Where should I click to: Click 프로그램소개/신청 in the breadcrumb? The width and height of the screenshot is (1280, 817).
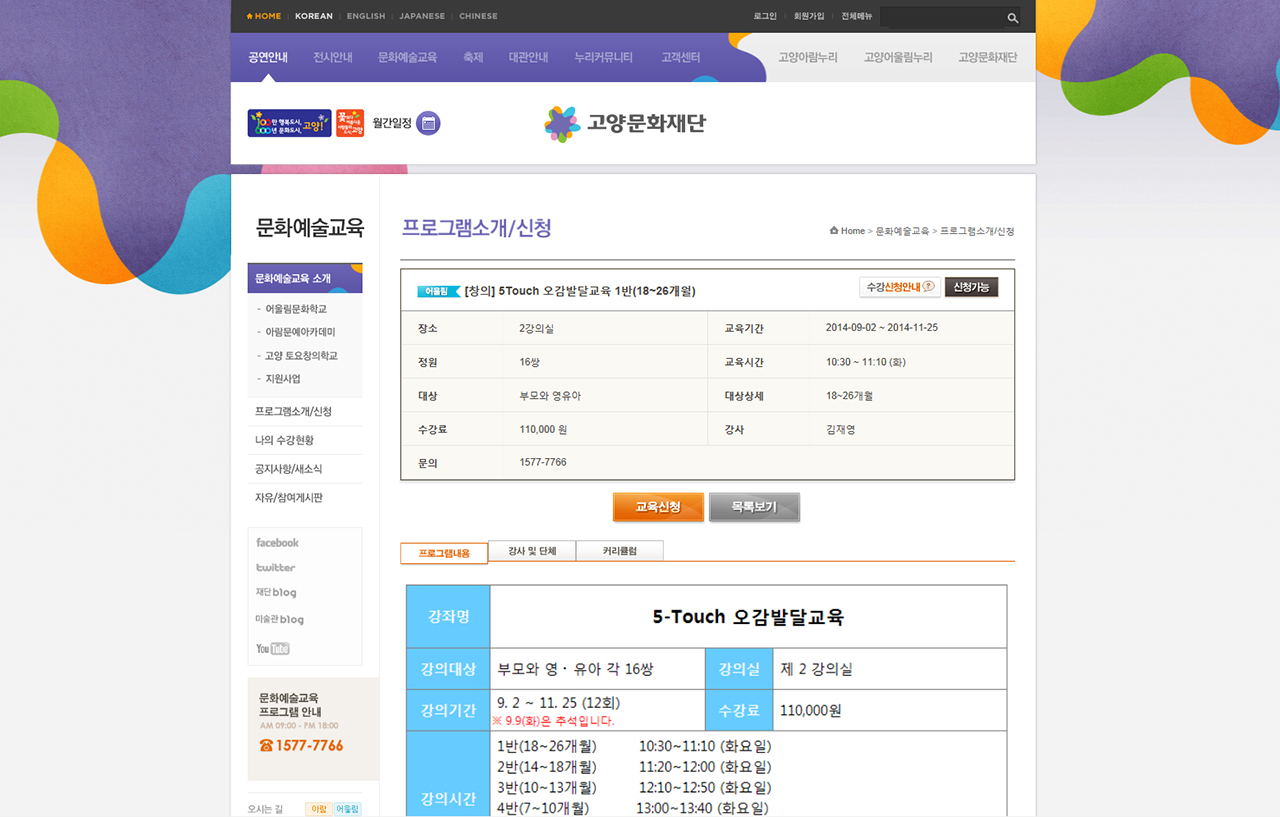(977, 231)
